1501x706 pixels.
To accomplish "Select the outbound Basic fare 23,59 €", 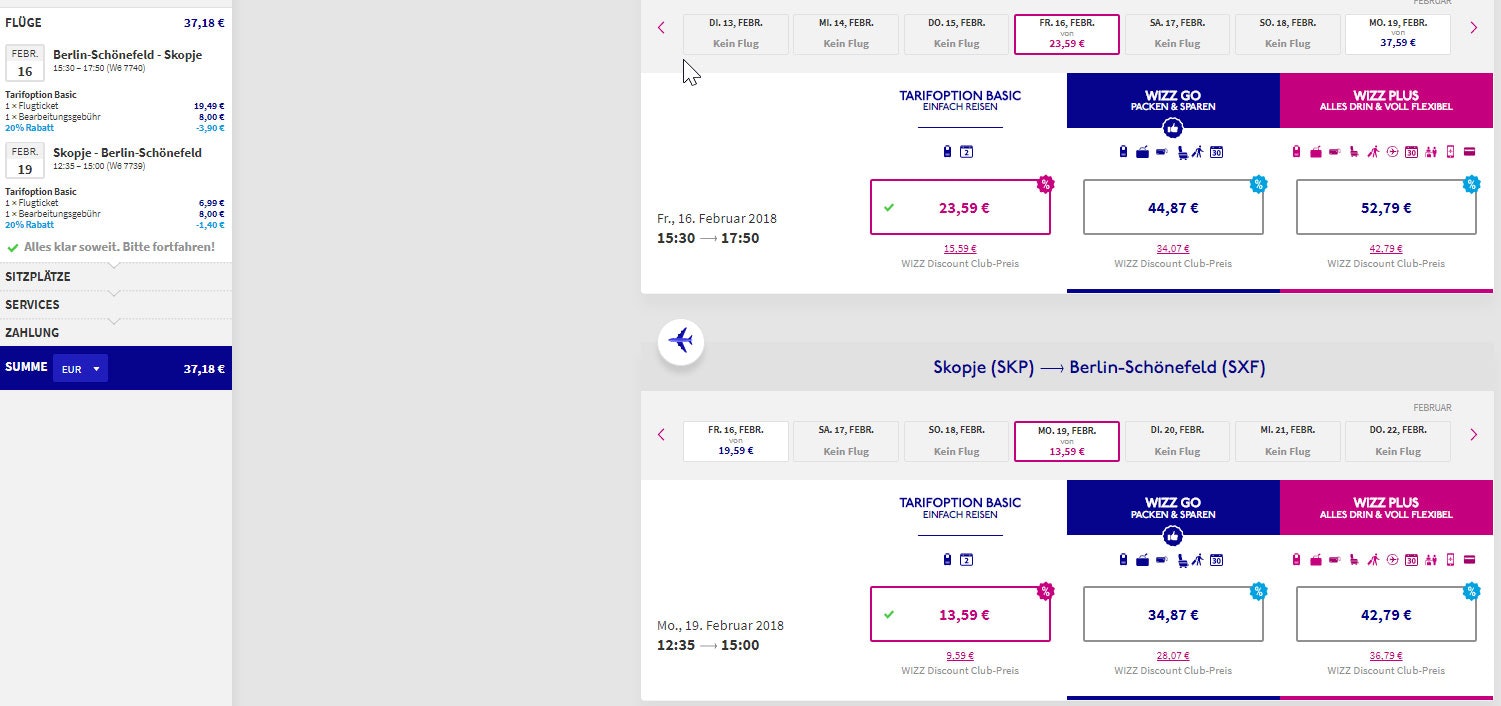I will click(x=960, y=208).
